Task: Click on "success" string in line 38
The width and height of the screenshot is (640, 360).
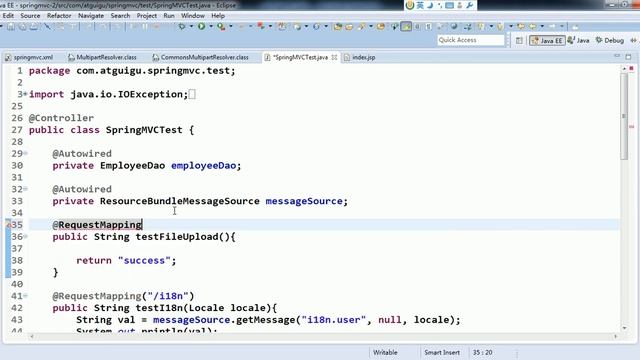Action: [x=144, y=260]
